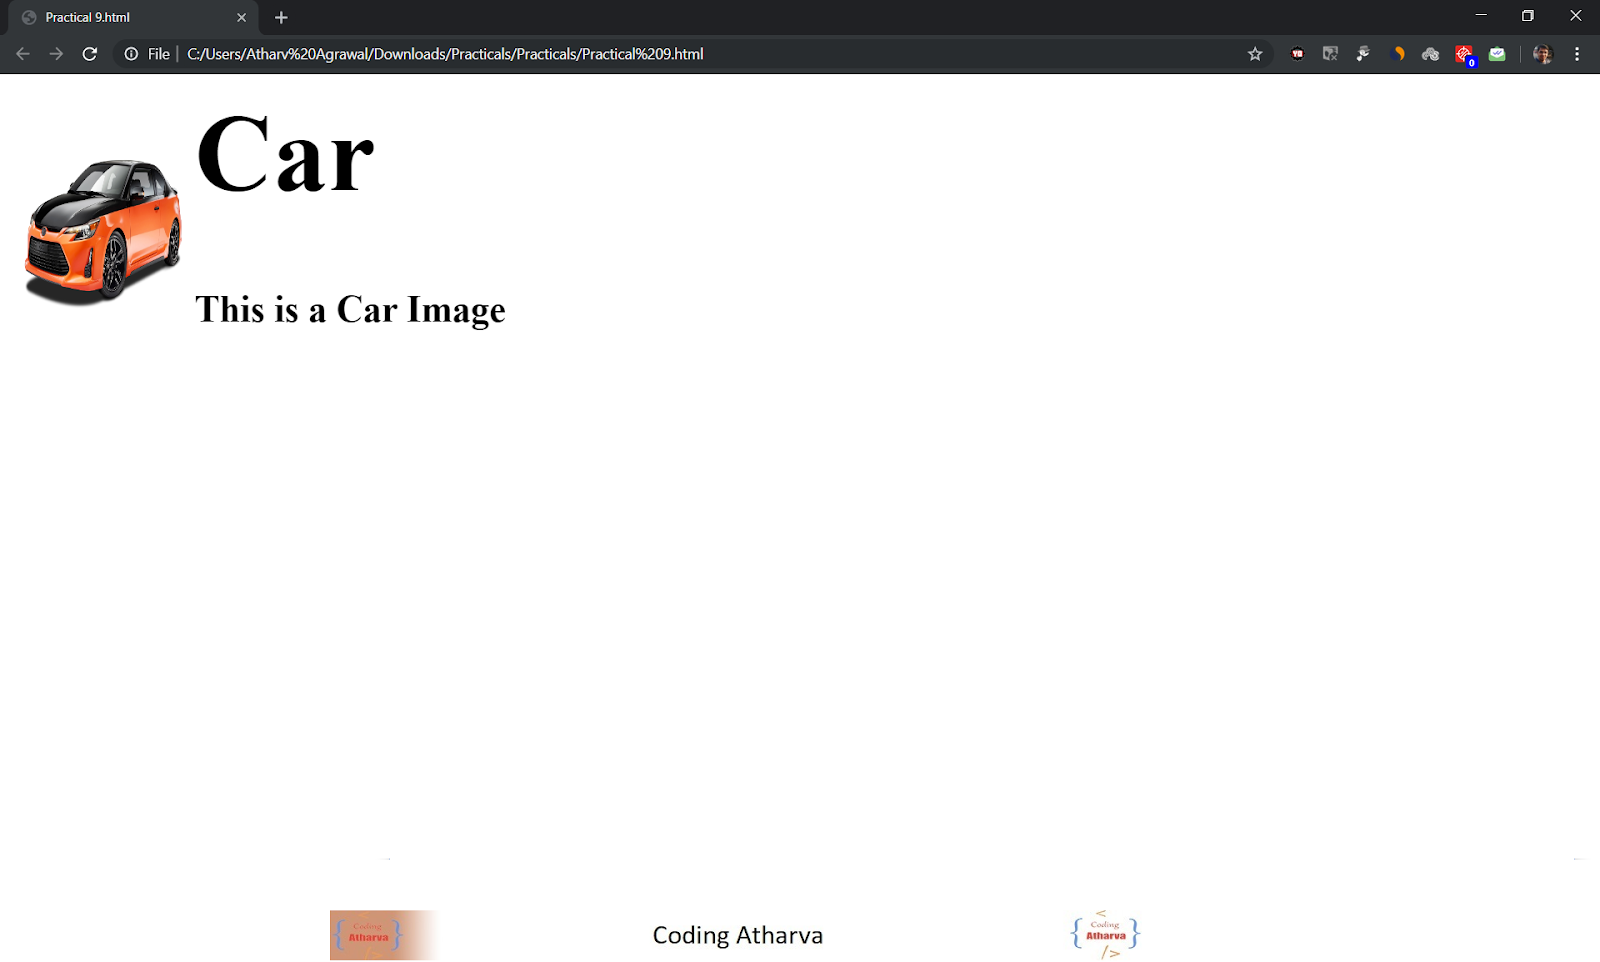Click the interlocking rings extension icon
Screen dimensions: 1600x962
(1431, 53)
